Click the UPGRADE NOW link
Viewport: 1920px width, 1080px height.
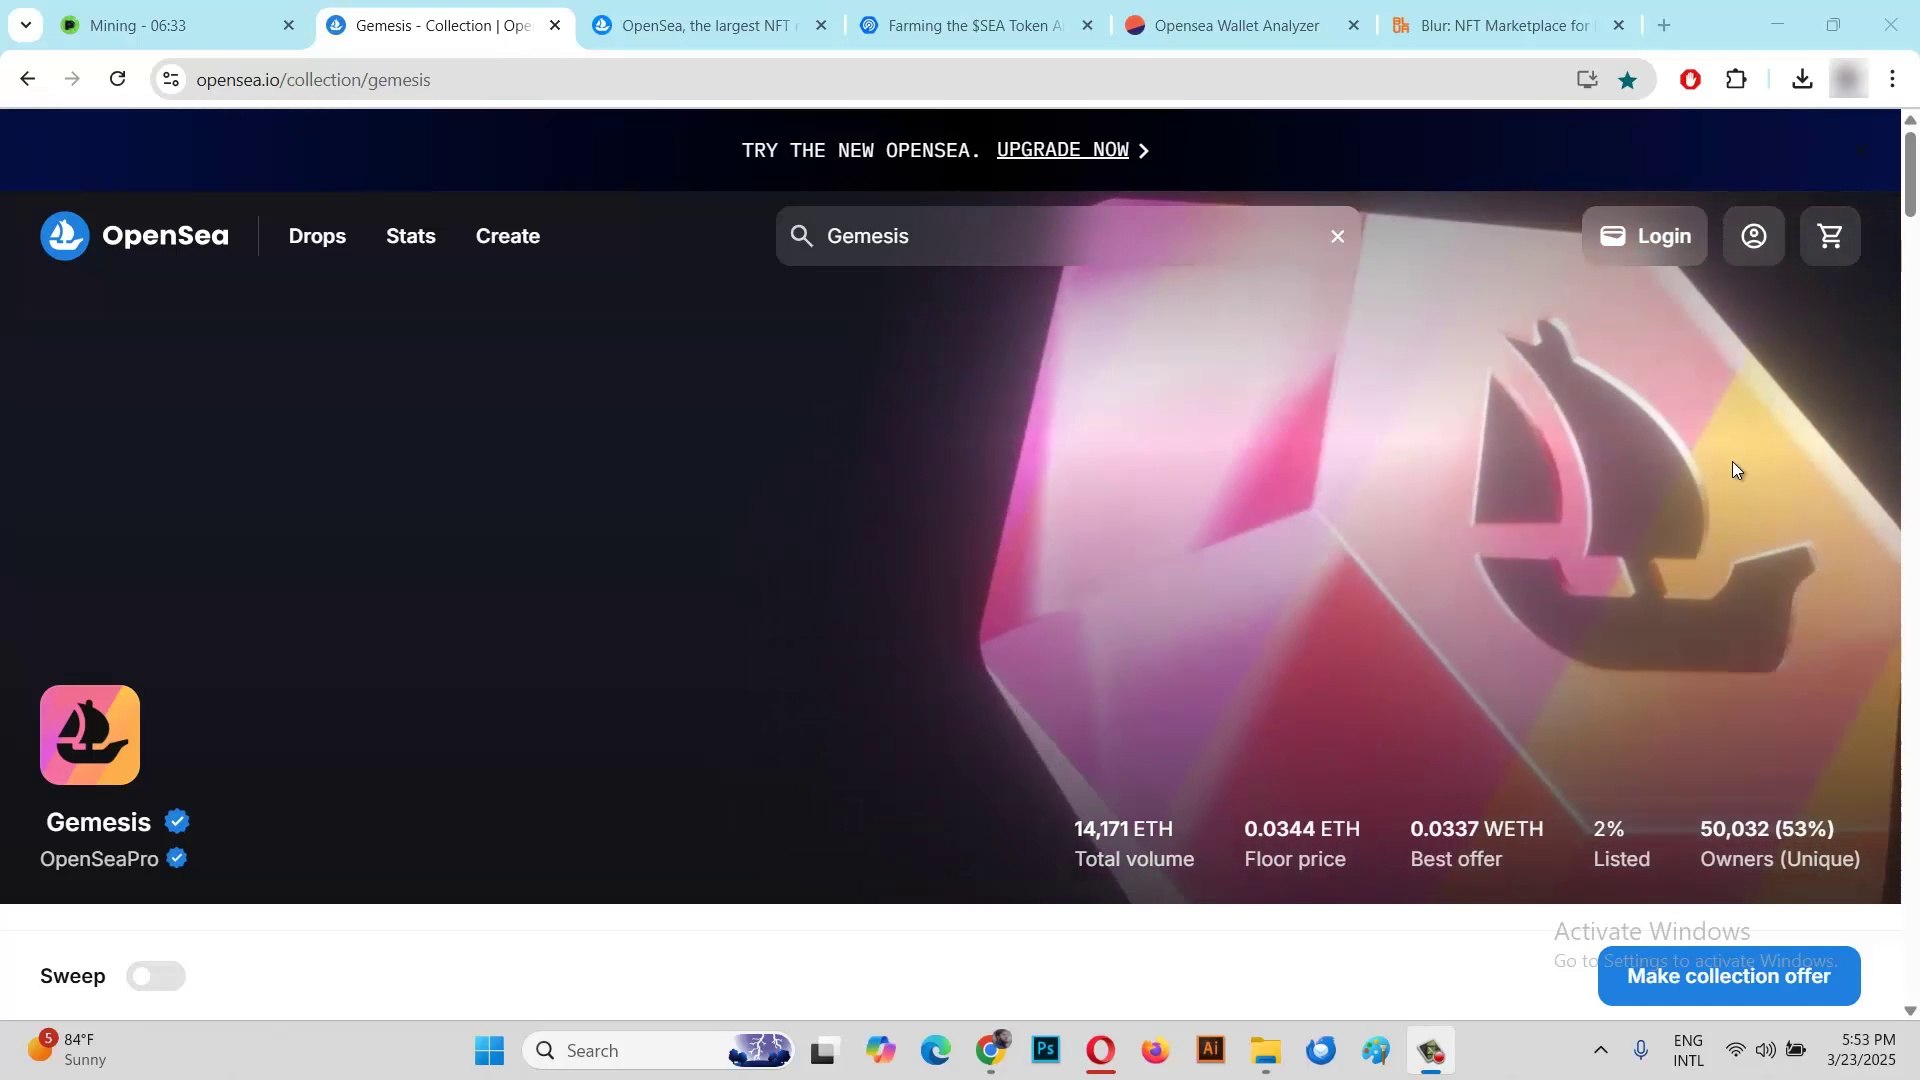[x=1062, y=150]
